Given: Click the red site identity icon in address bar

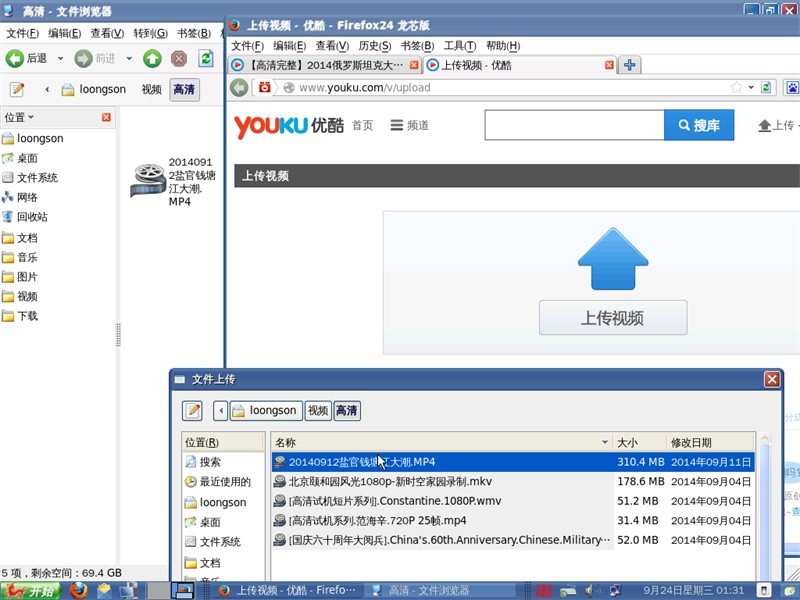Looking at the screenshot, I should click(x=264, y=87).
